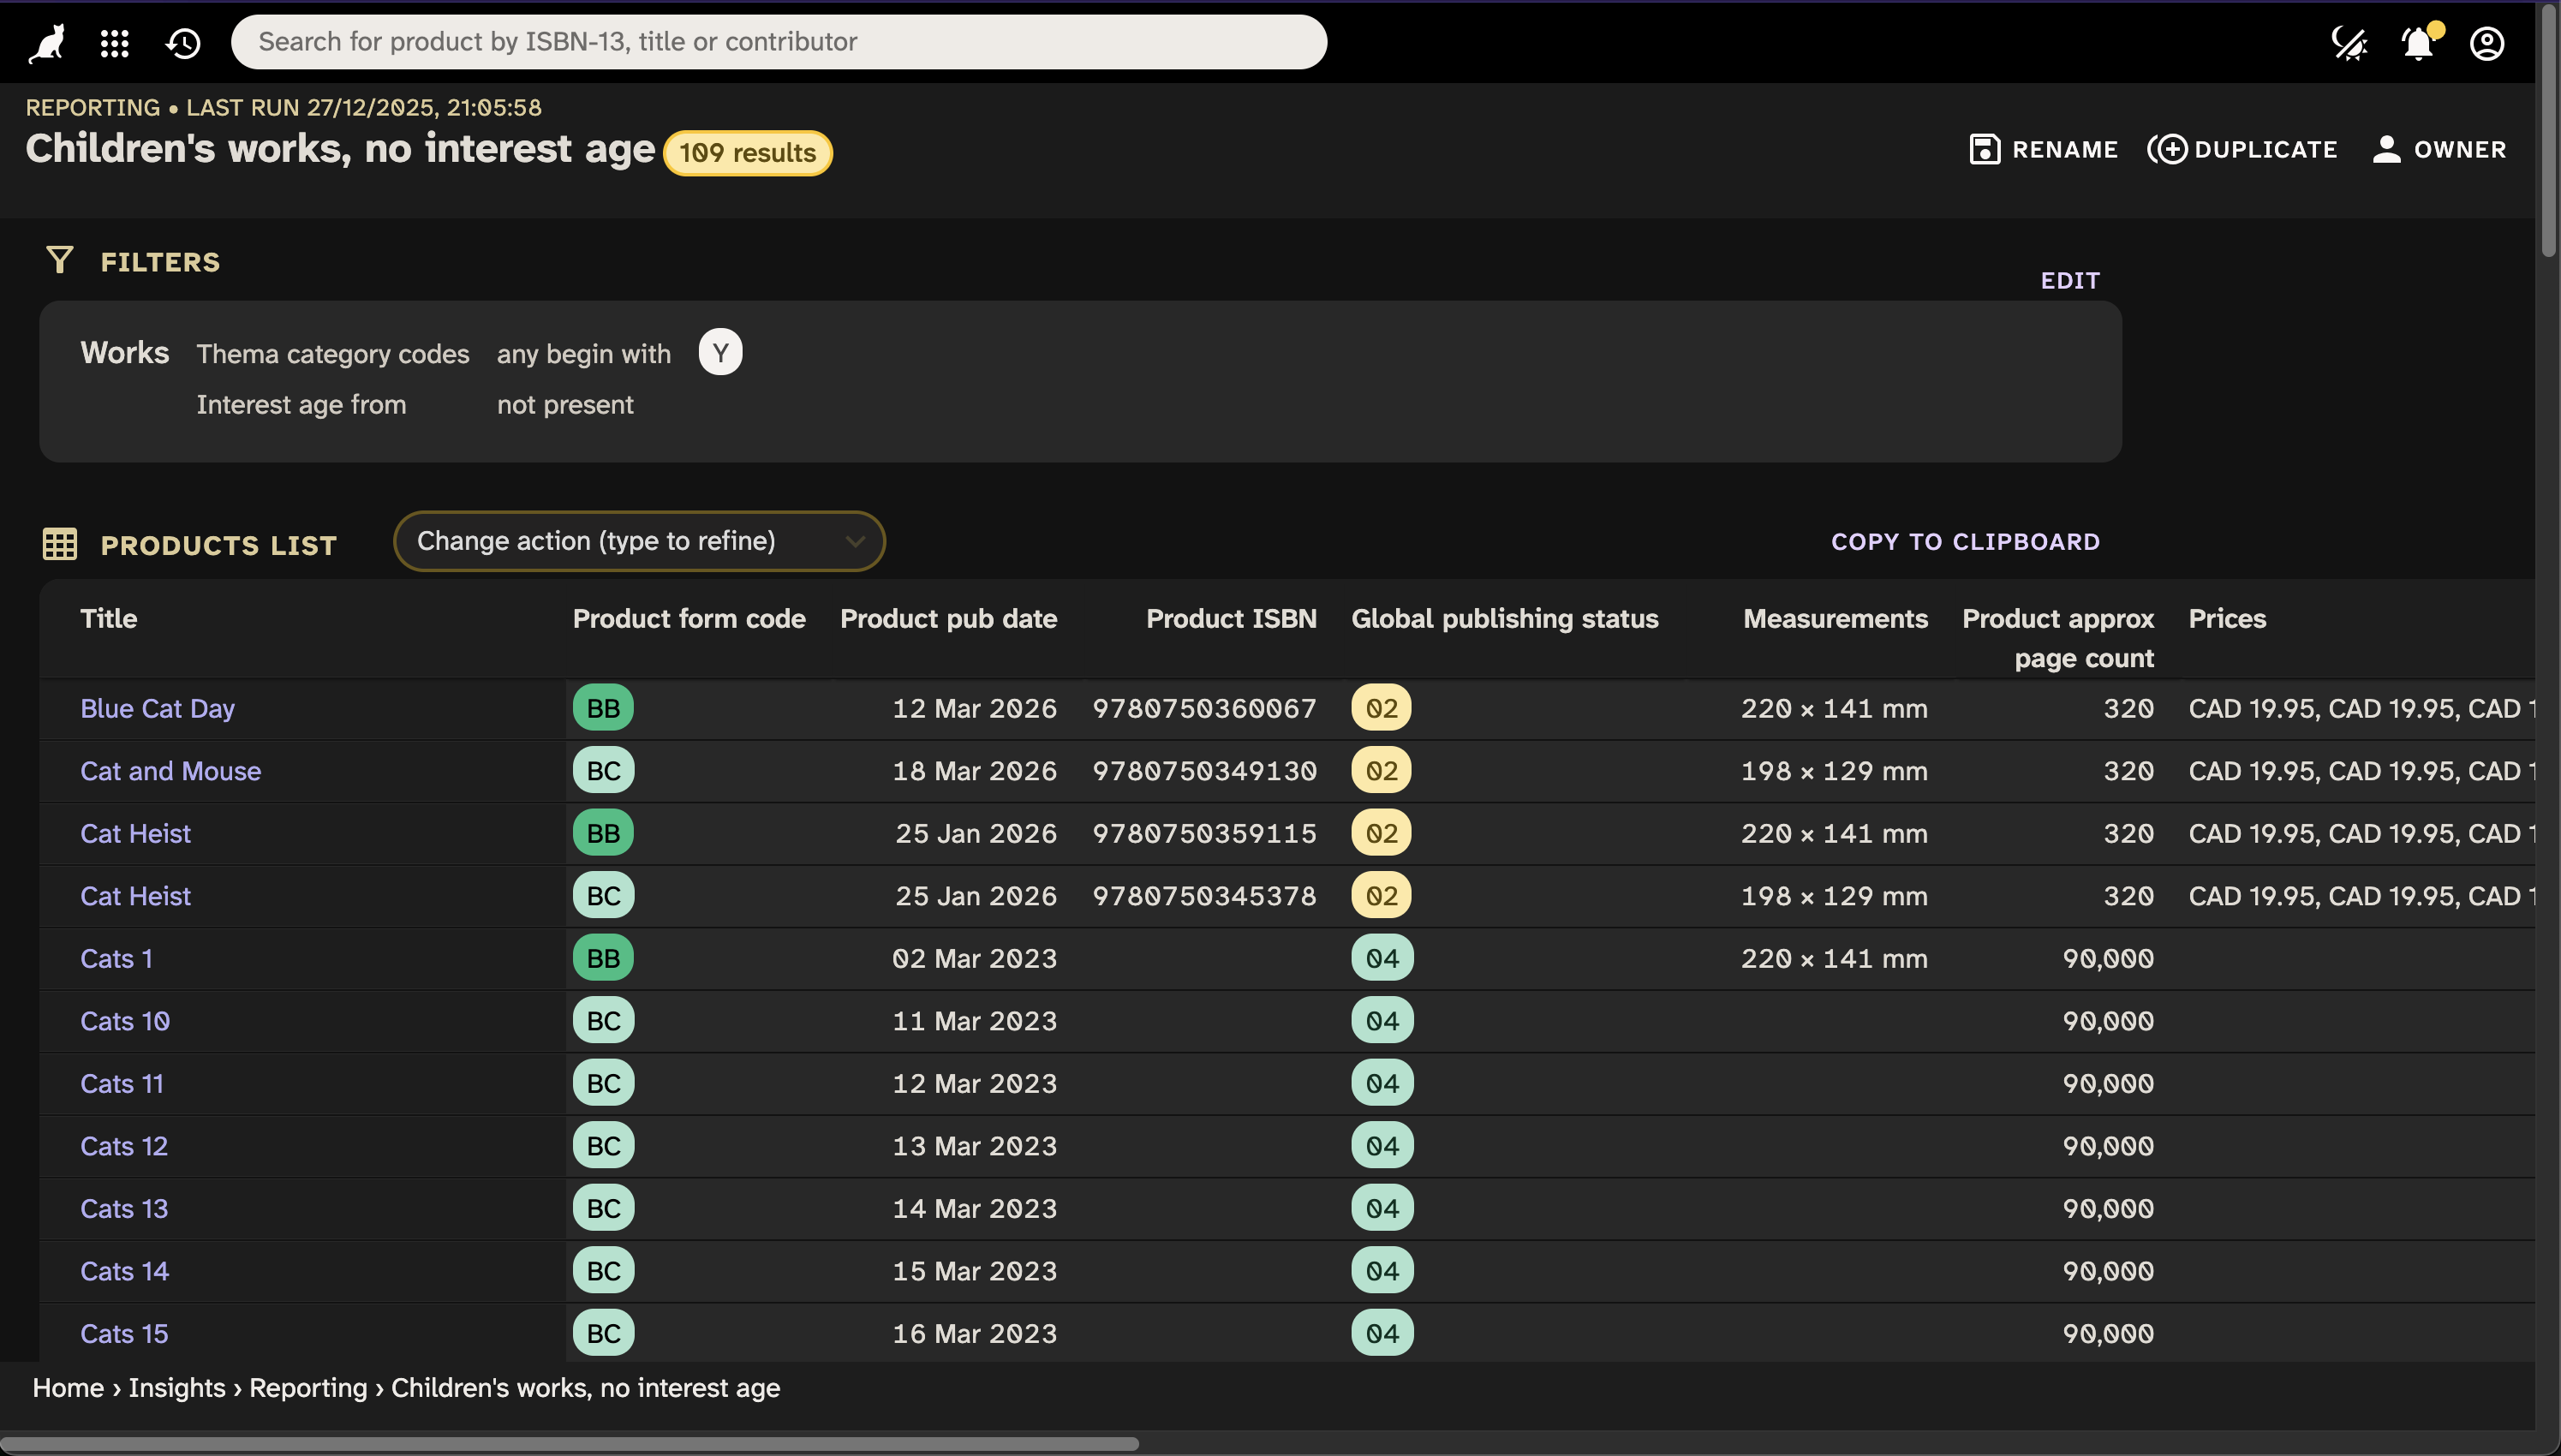This screenshot has height=1456, width=2561.
Task: Click the horizontal scrollbar at bottom
Action: [570, 1443]
